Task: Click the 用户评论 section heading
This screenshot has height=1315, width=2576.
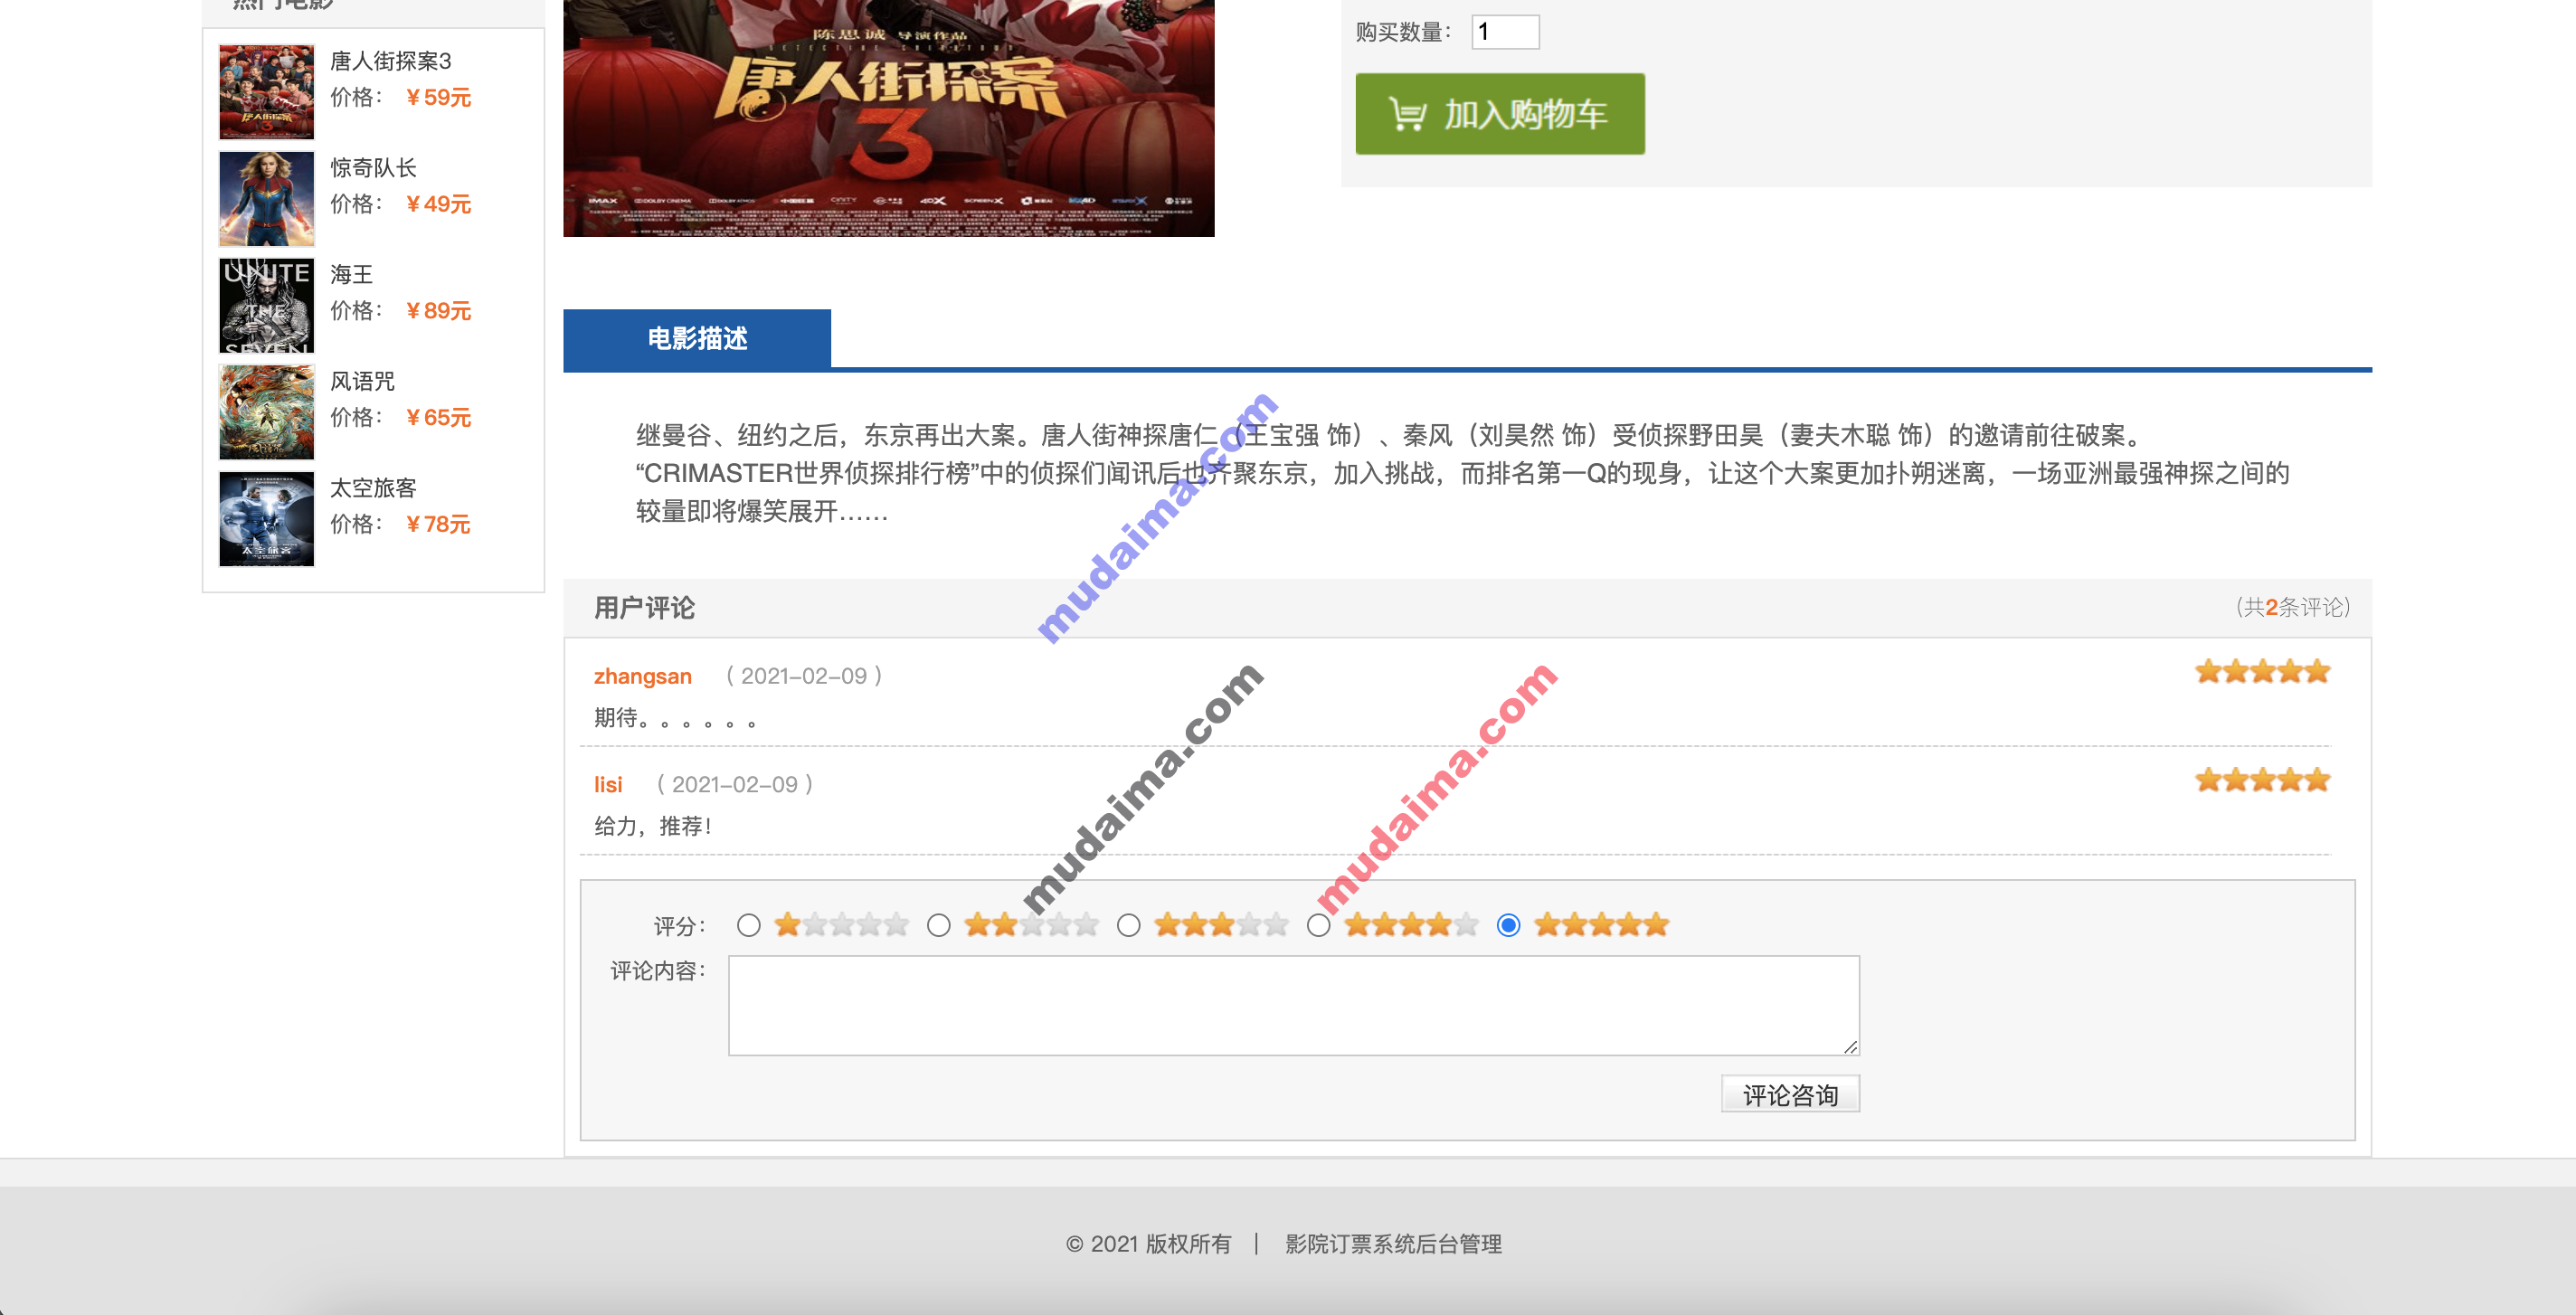Action: coord(644,608)
